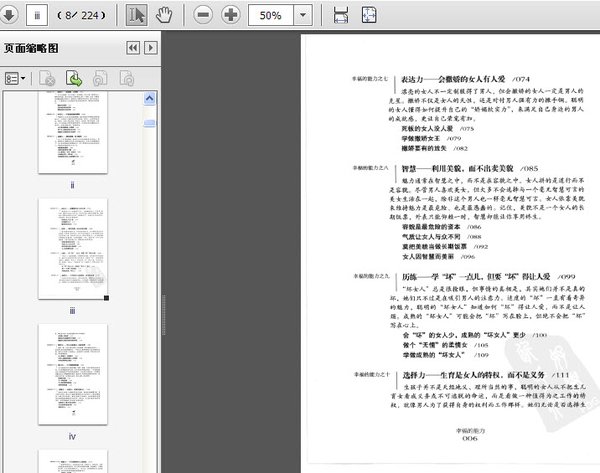Click the delete pages icon in thumbnails panel

pos(47,77)
